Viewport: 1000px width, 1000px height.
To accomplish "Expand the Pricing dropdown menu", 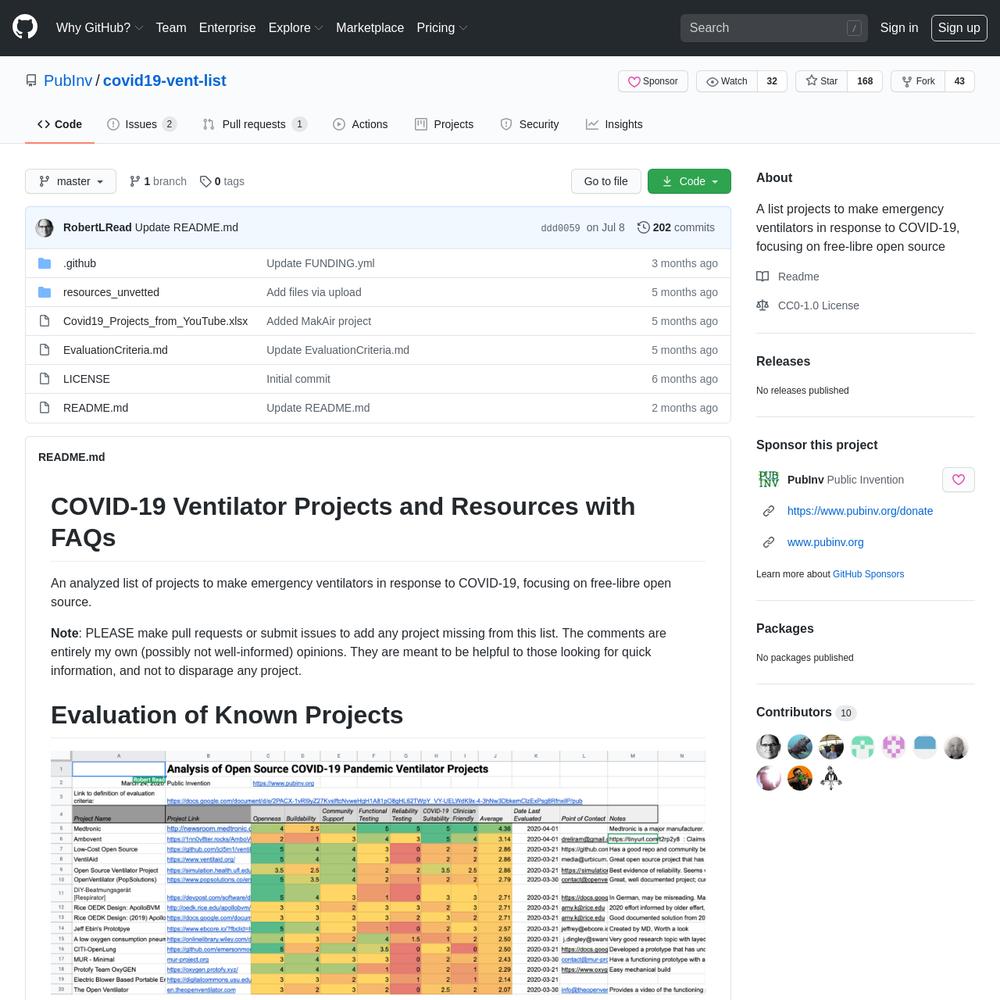I will (441, 28).
